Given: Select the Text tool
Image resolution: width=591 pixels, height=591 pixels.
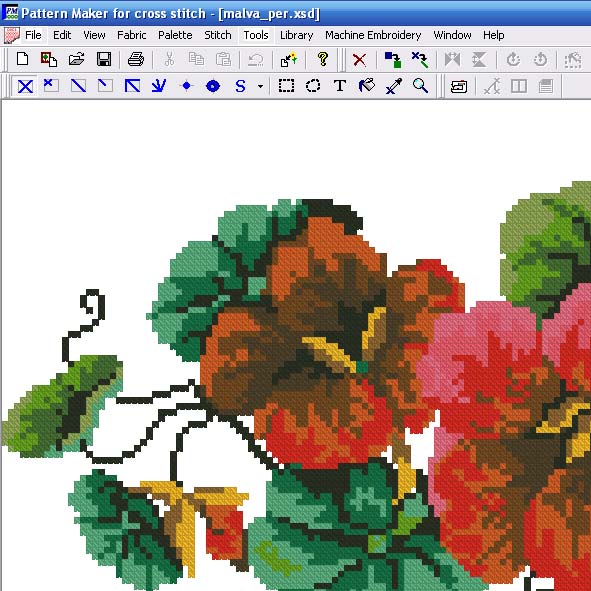Looking at the screenshot, I should [340, 86].
